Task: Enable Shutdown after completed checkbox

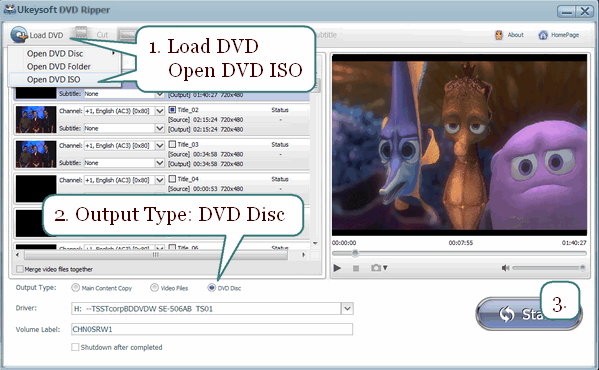Action: coord(75,347)
